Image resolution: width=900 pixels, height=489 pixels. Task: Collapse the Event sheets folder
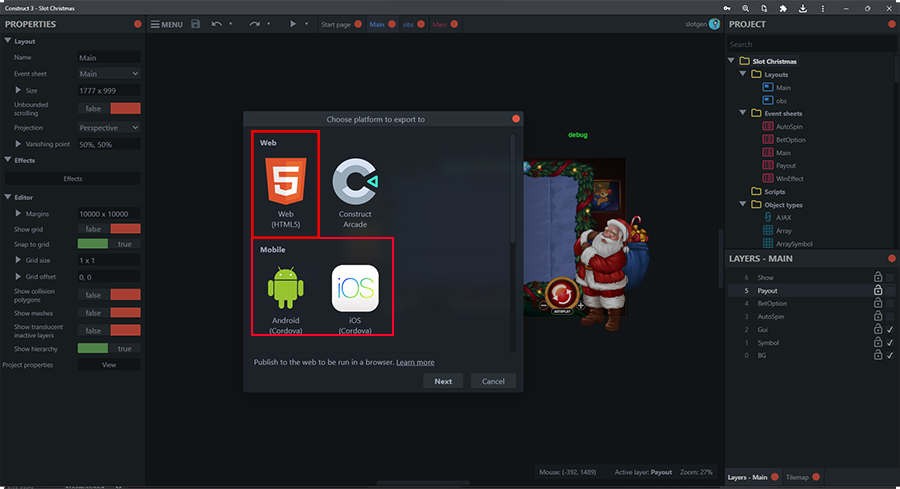click(744, 114)
